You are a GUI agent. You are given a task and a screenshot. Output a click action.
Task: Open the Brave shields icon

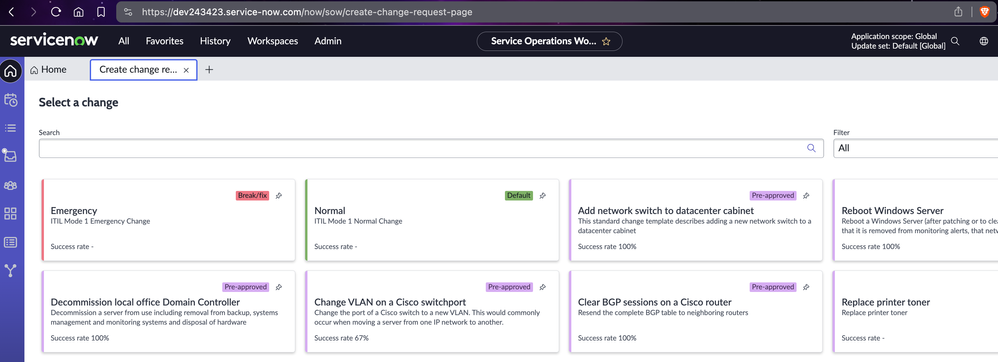click(984, 11)
